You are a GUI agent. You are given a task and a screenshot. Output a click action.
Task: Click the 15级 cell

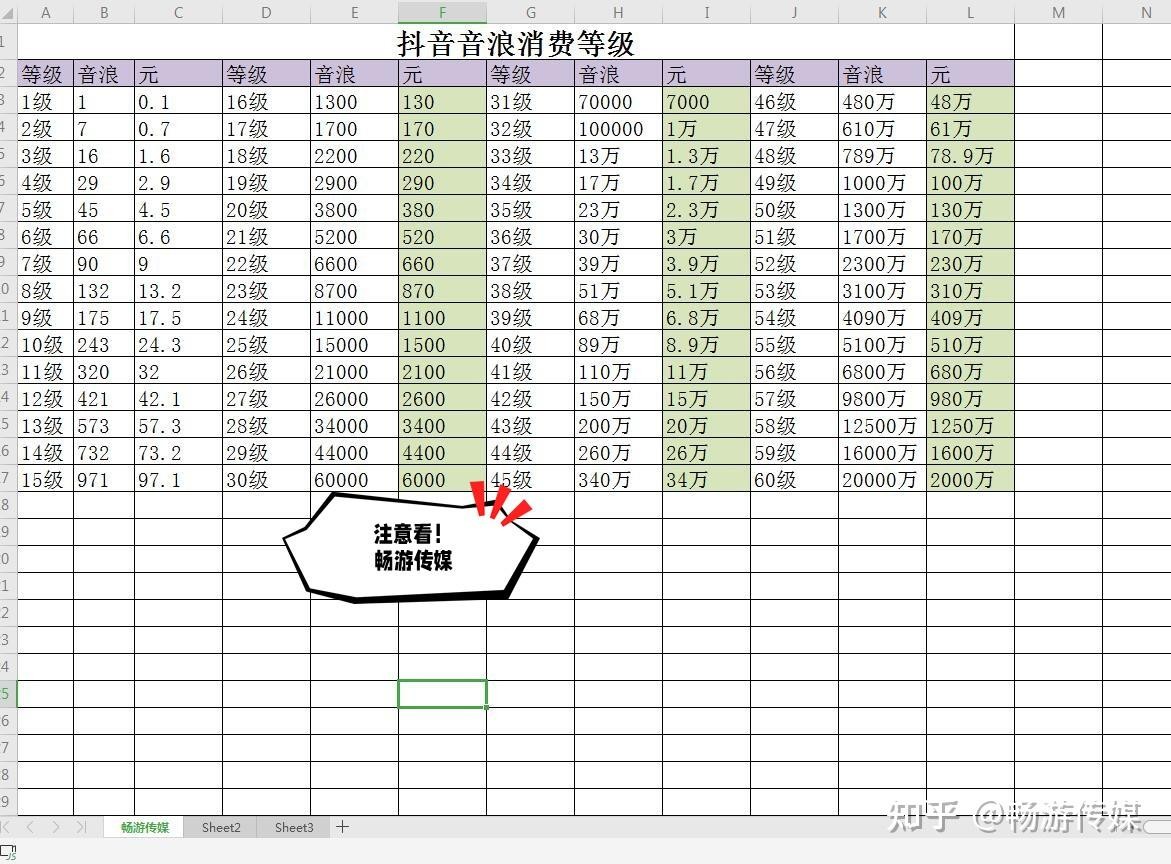coord(46,479)
